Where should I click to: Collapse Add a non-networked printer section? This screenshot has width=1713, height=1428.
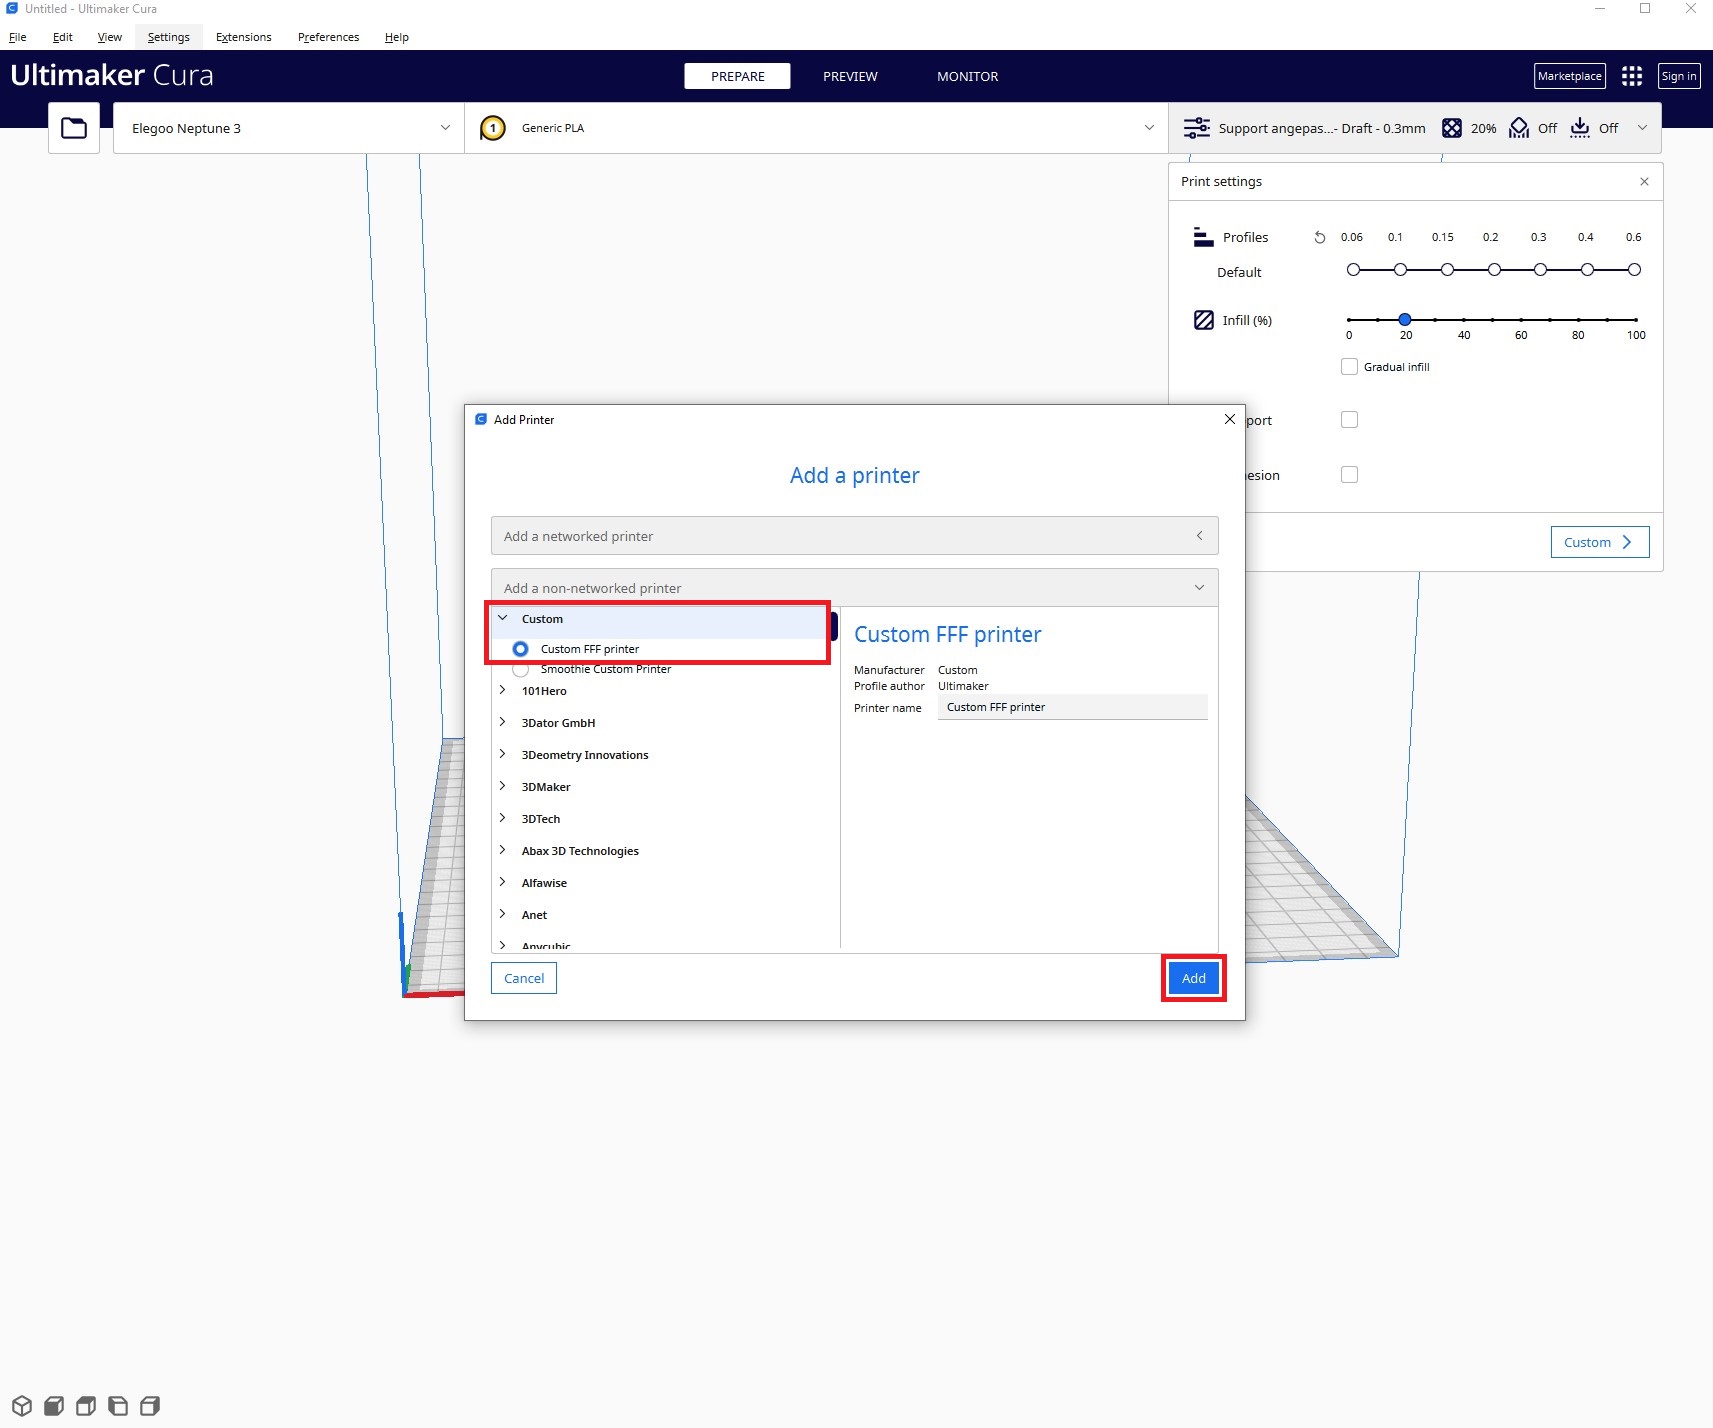854,588
